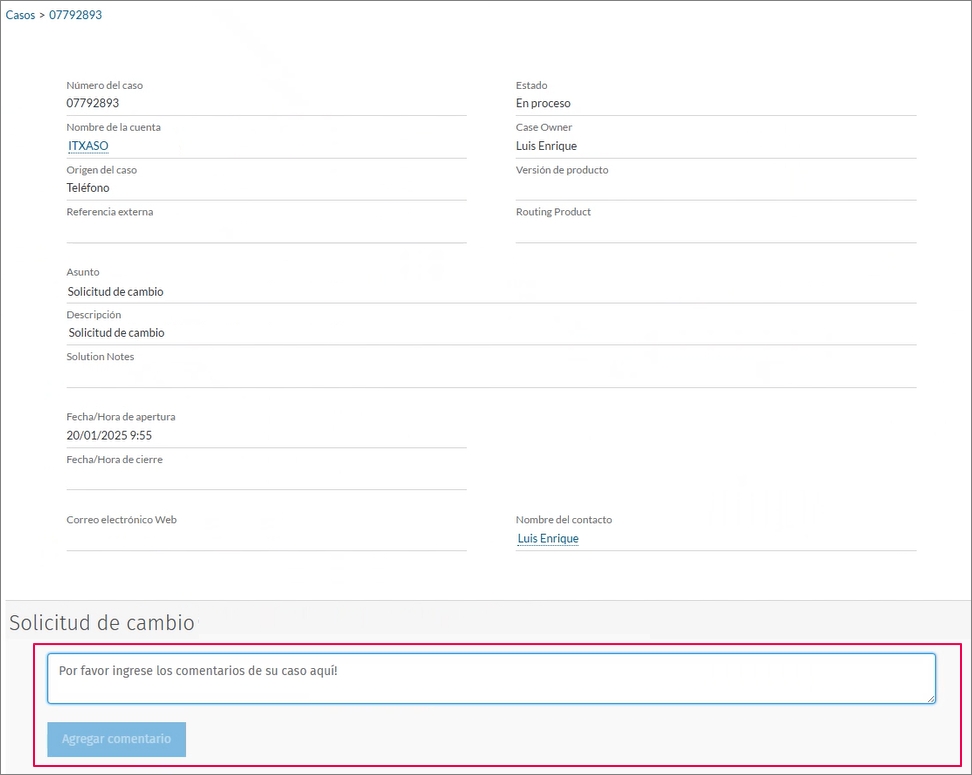
Task: Click the Asunto label
Action: [83, 272]
